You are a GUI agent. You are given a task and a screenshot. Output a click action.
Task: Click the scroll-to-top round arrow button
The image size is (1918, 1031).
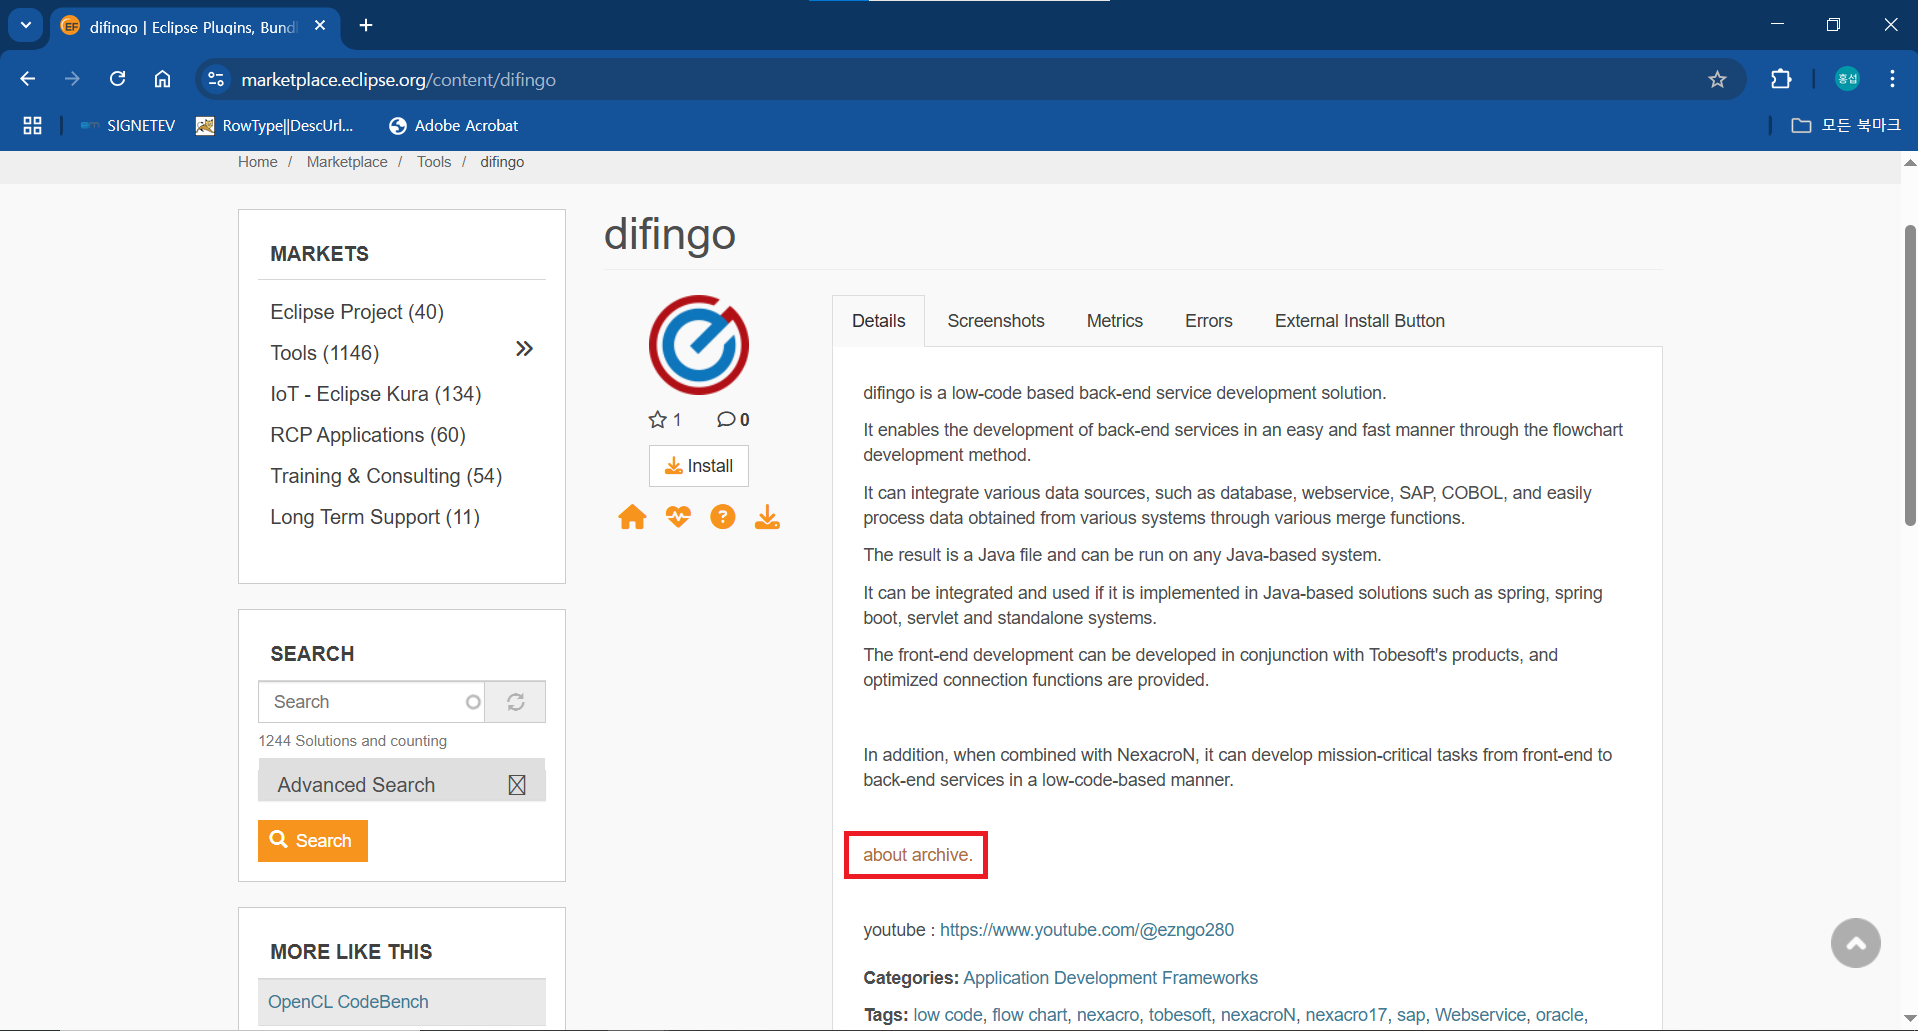click(1855, 943)
